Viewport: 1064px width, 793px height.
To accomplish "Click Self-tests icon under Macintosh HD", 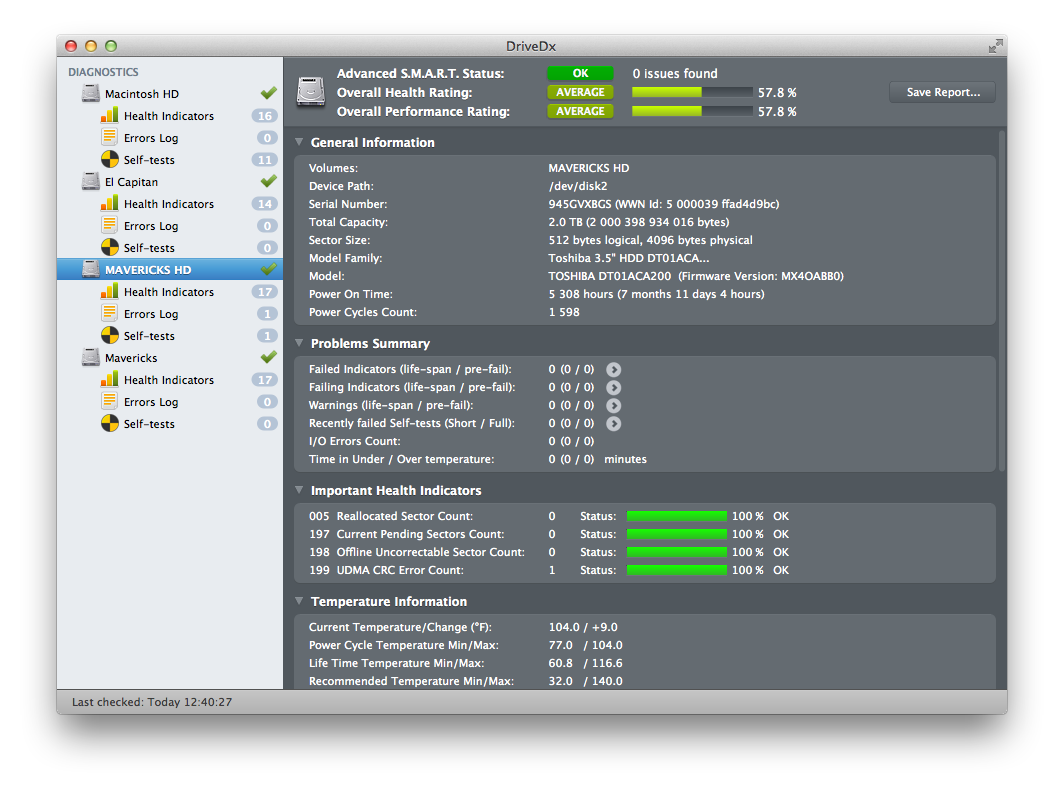I will click(x=109, y=159).
